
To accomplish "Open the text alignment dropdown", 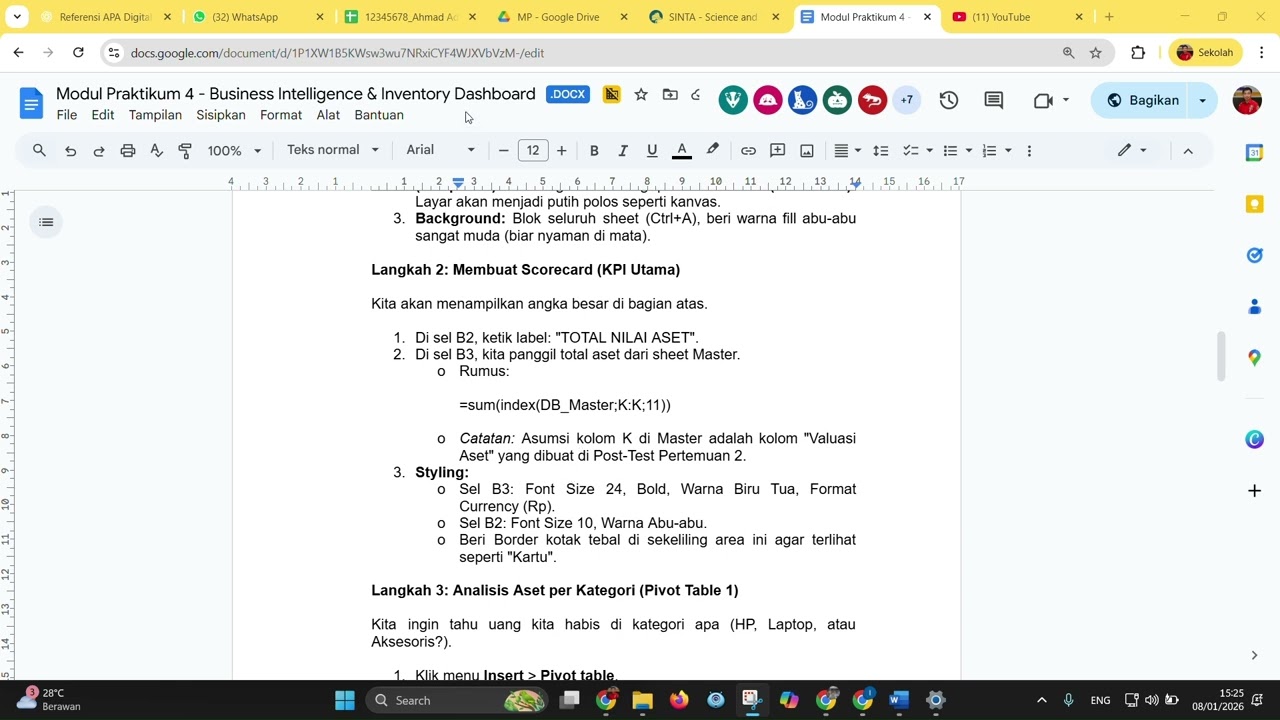I will 848,150.
